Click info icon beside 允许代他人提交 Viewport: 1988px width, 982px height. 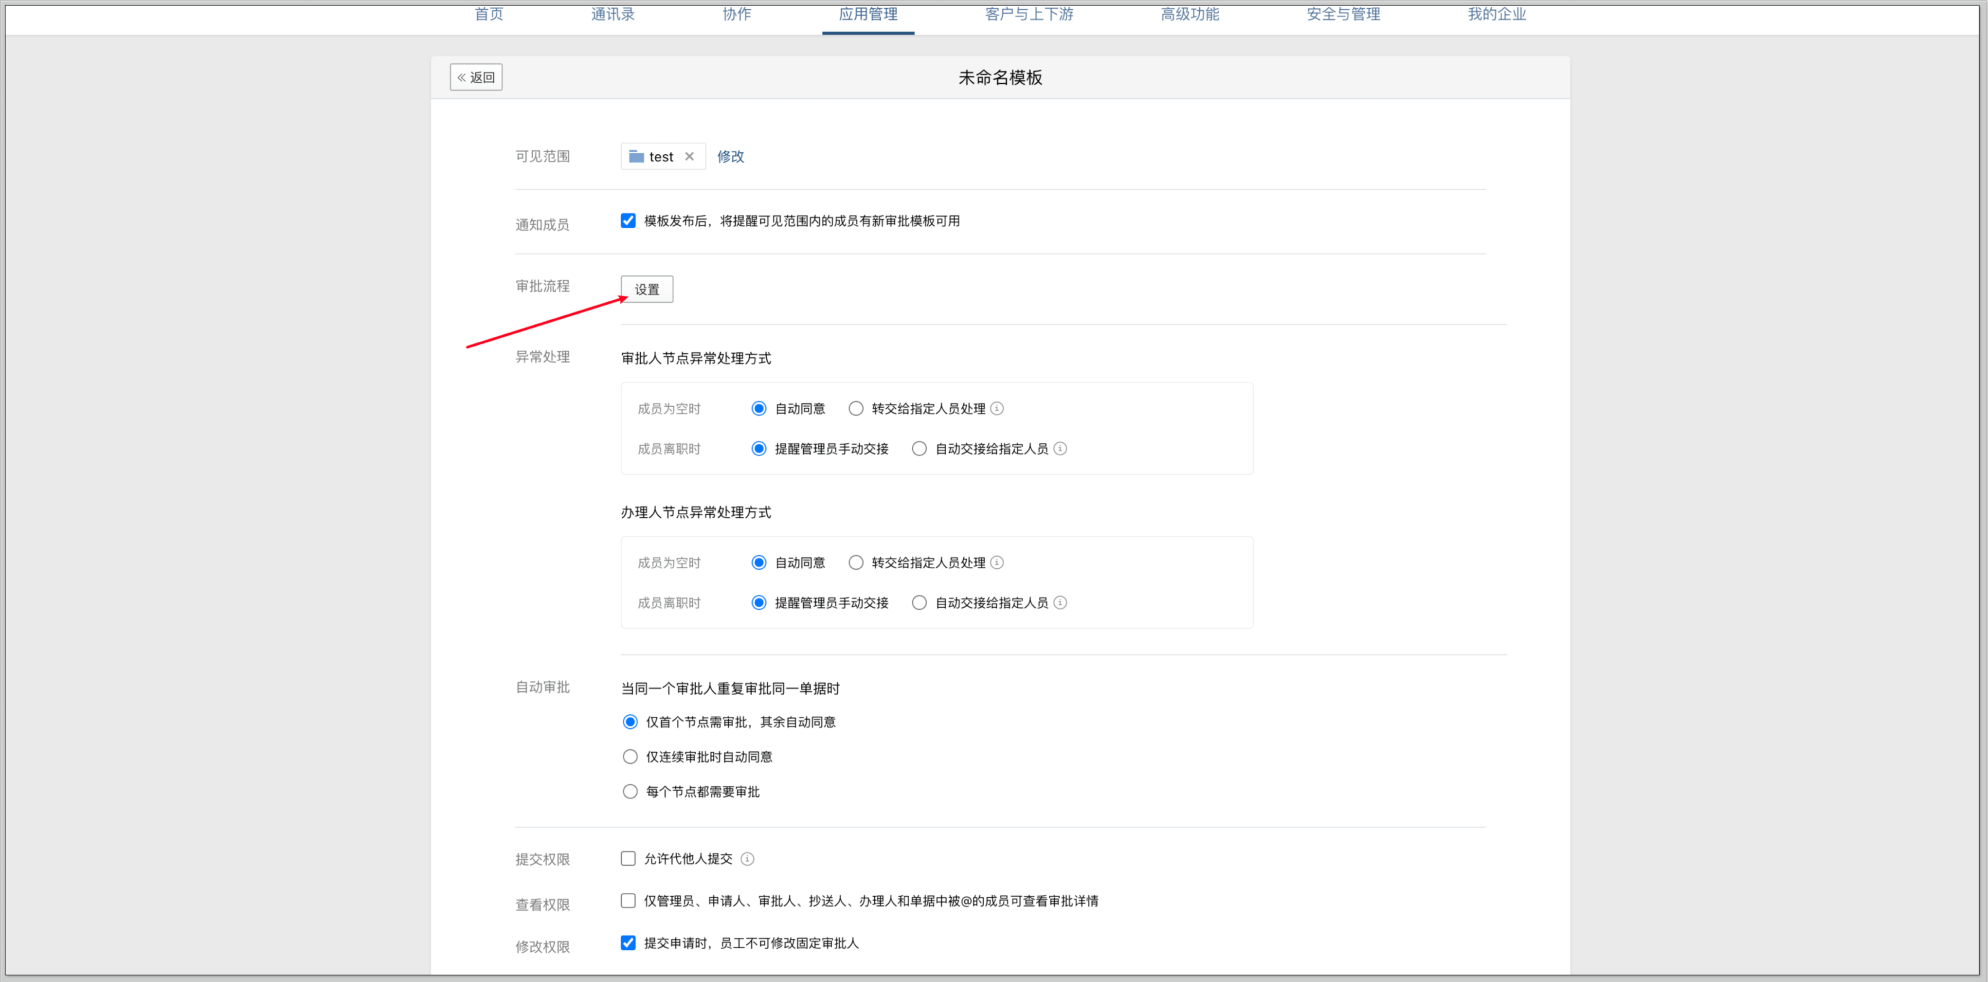pyautogui.click(x=747, y=859)
